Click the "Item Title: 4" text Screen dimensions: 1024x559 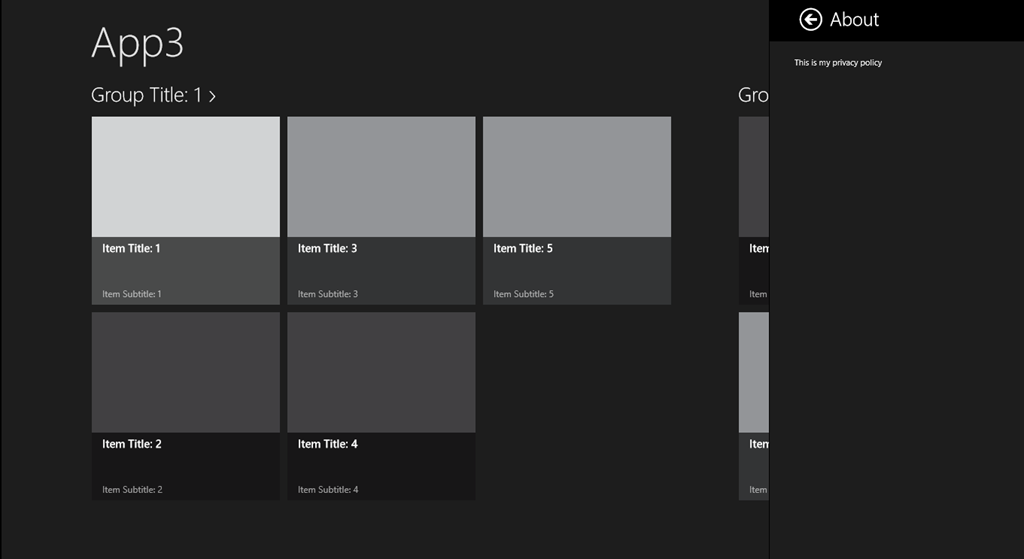(328, 444)
